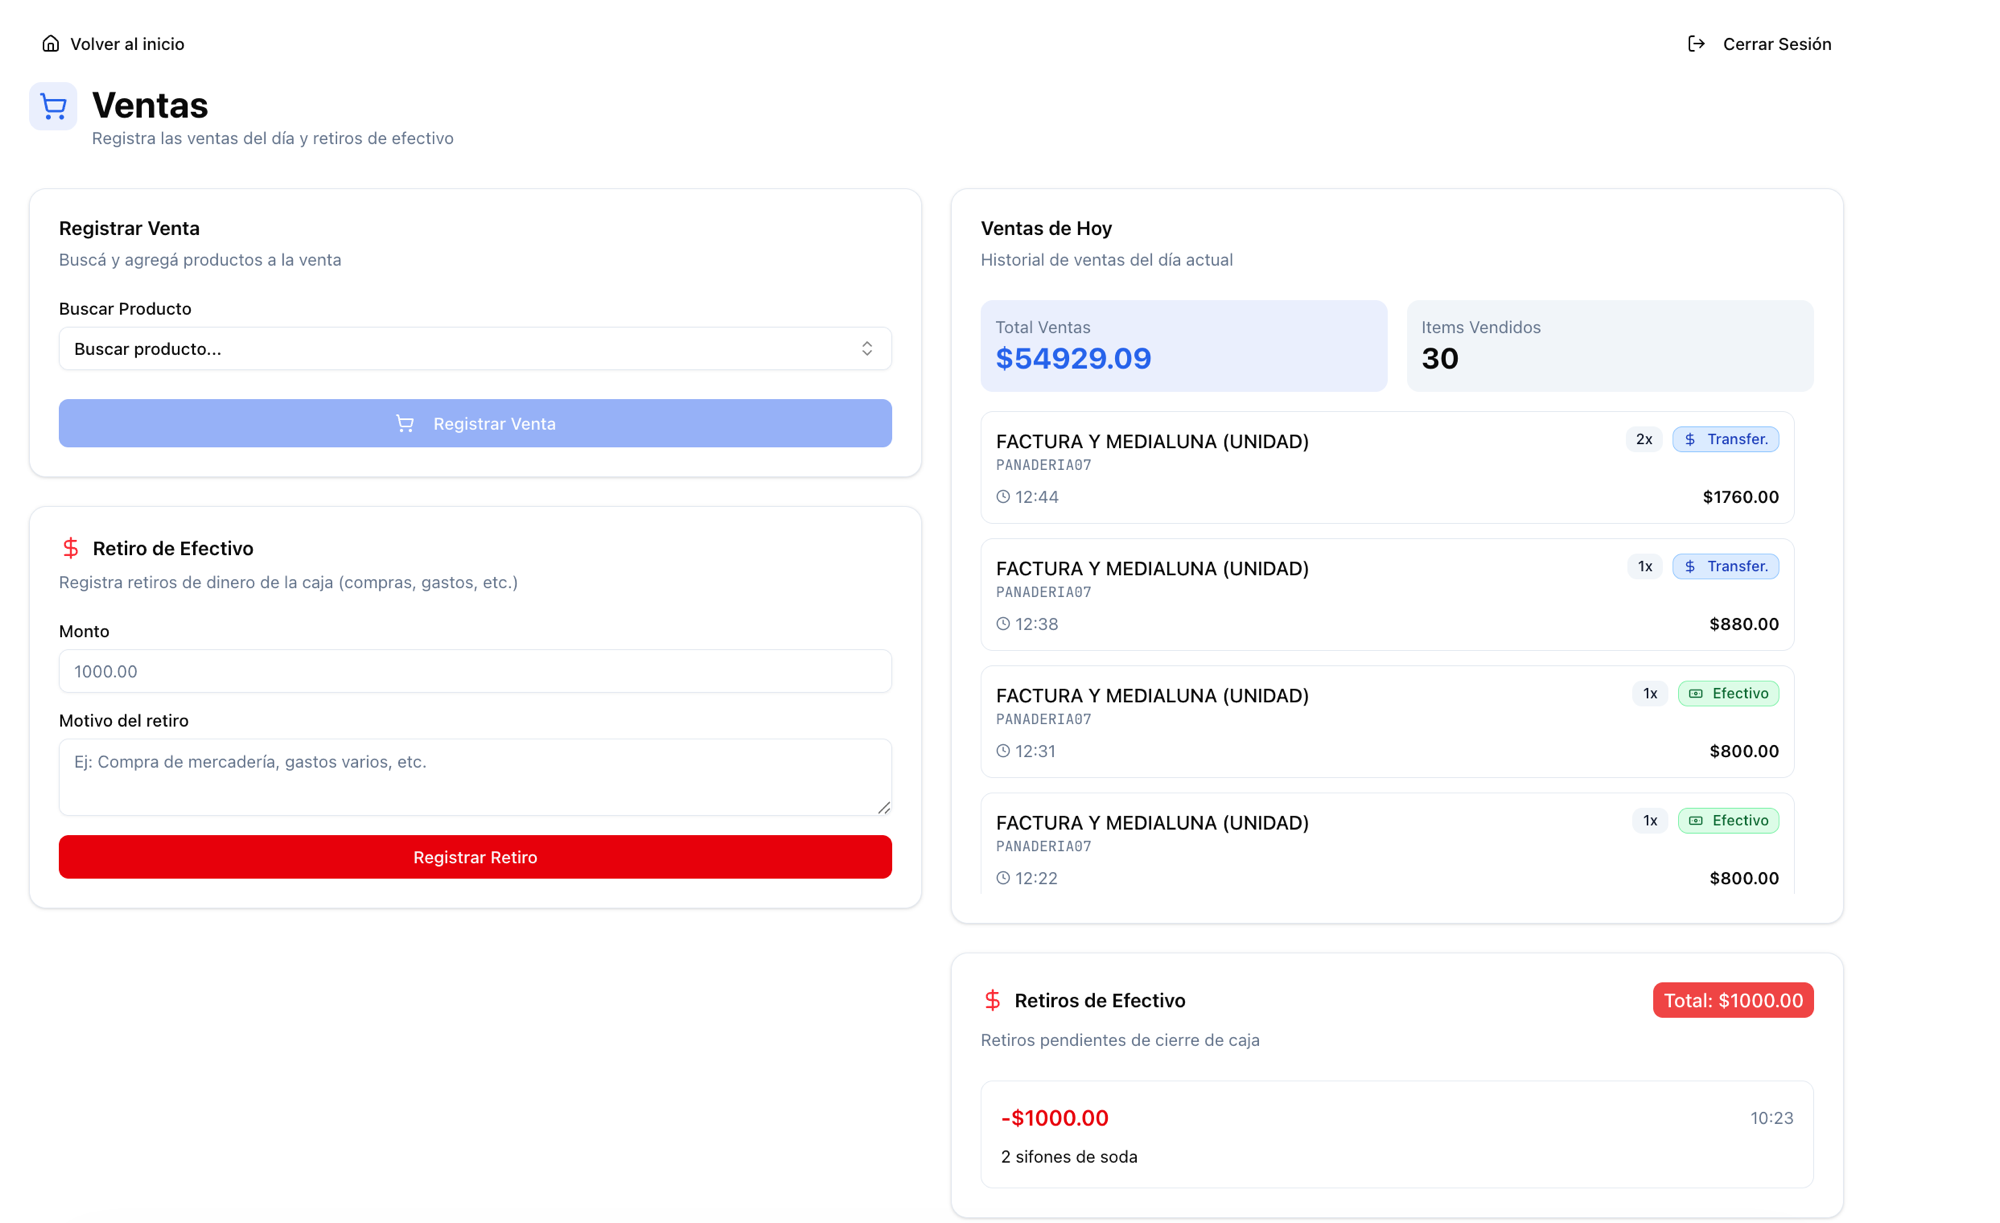The image size is (2000, 1223).
Task: Click the $1760.00 amount
Action: (x=1741, y=497)
